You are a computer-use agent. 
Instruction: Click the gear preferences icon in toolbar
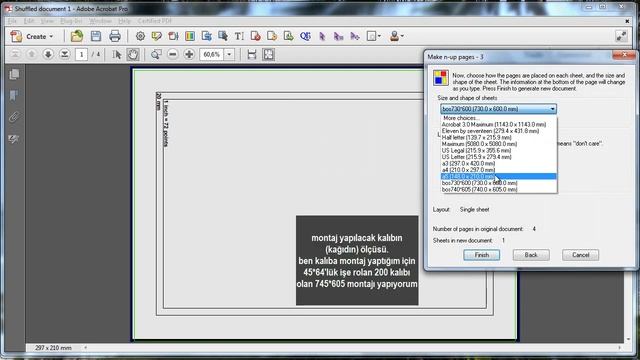click(140, 36)
